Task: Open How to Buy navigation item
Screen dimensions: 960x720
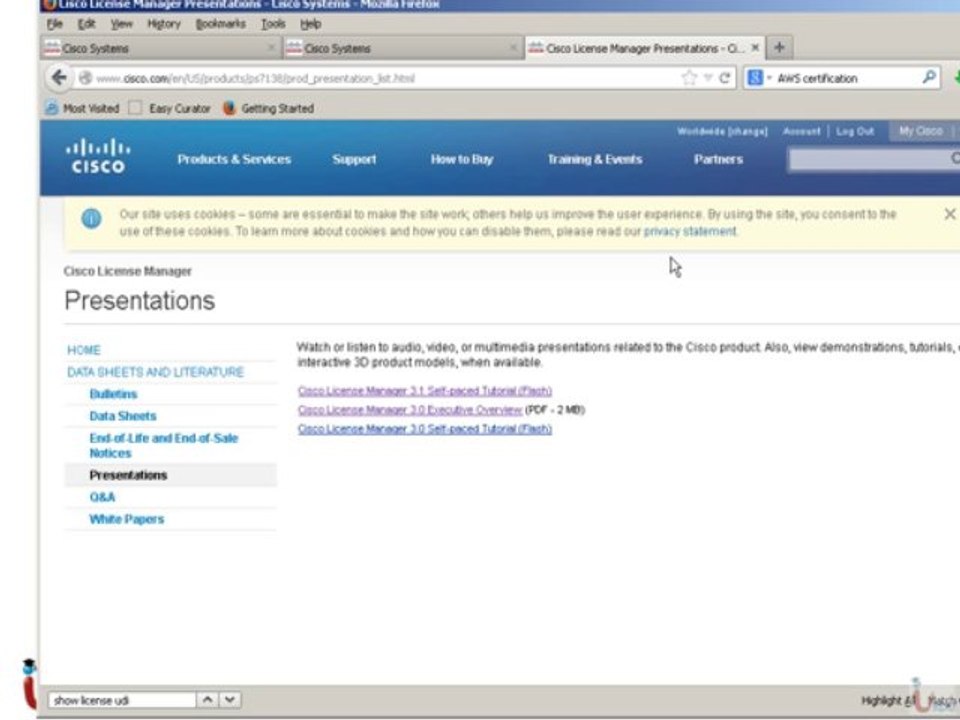Action: point(462,159)
